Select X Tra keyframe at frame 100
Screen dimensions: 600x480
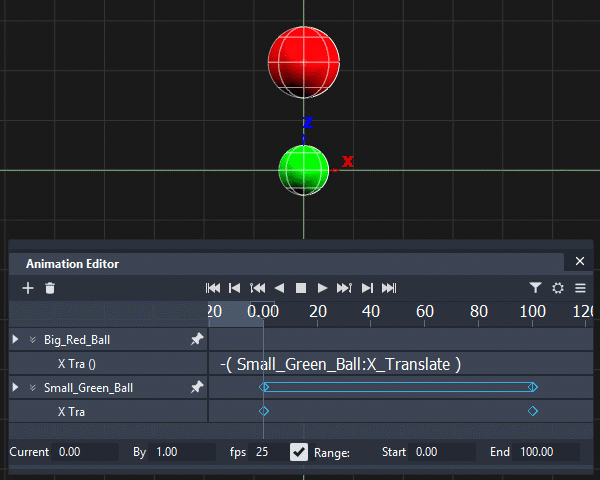click(533, 411)
